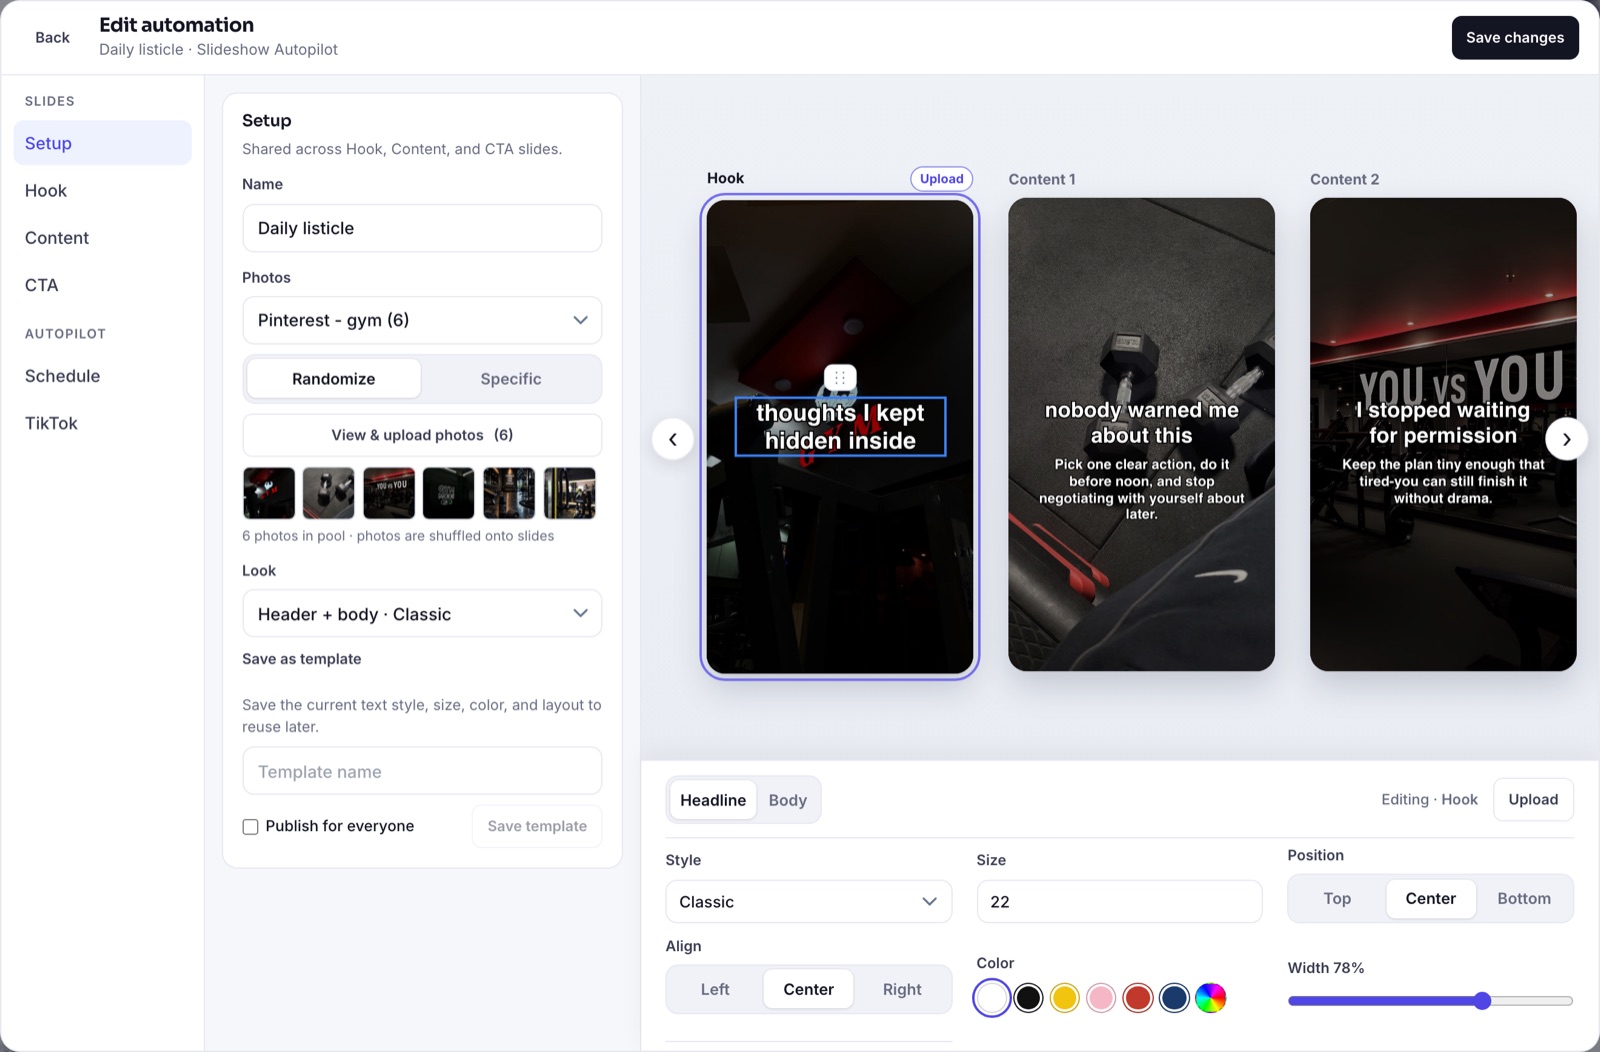The image size is (1600, 1052).
Task: Pick the red color swatch
Action: (x=1138, y=998)
